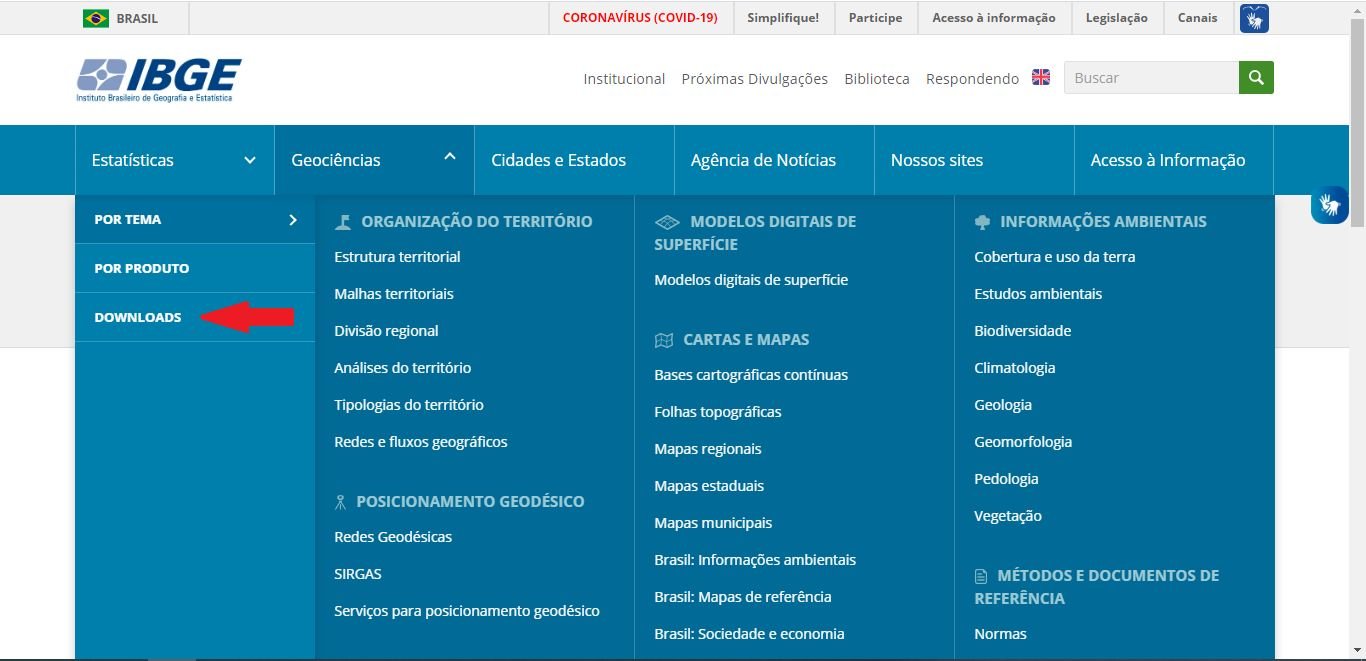Click the IBGE logo

(159, 79)
